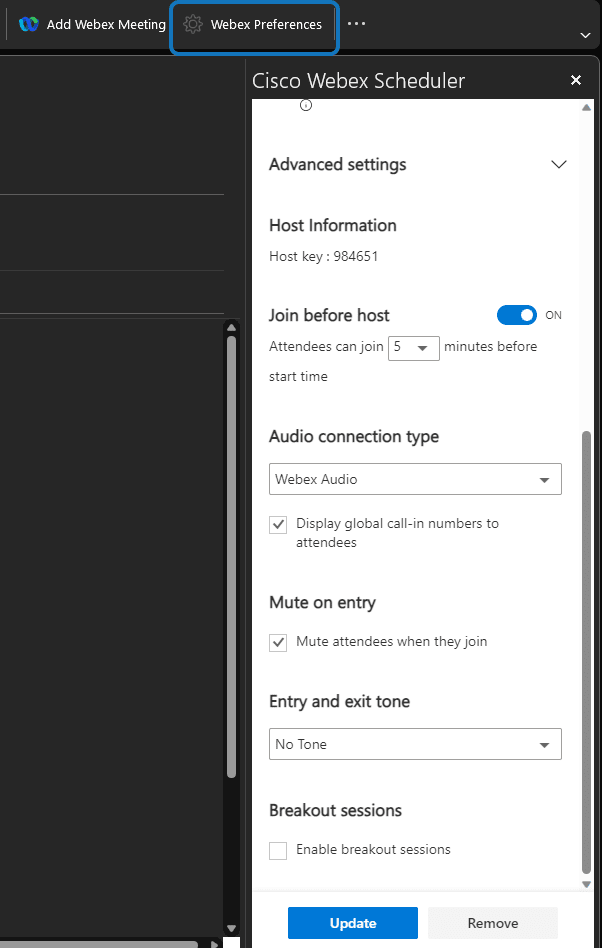Click the scroll down arrow in scheduler panel

coord(586,884)
